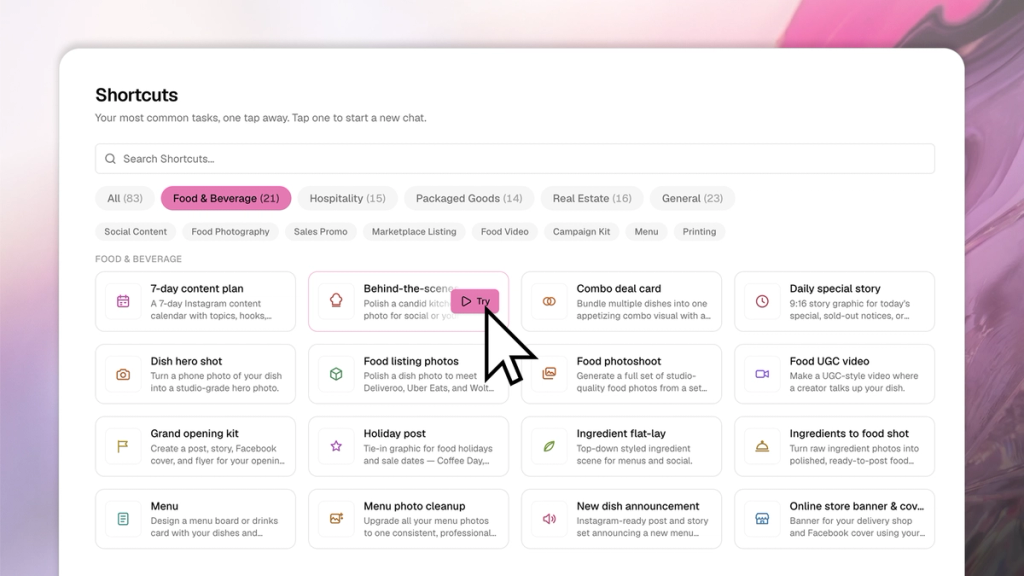Click the overlapping circles icon on Combo deal card

549,301
